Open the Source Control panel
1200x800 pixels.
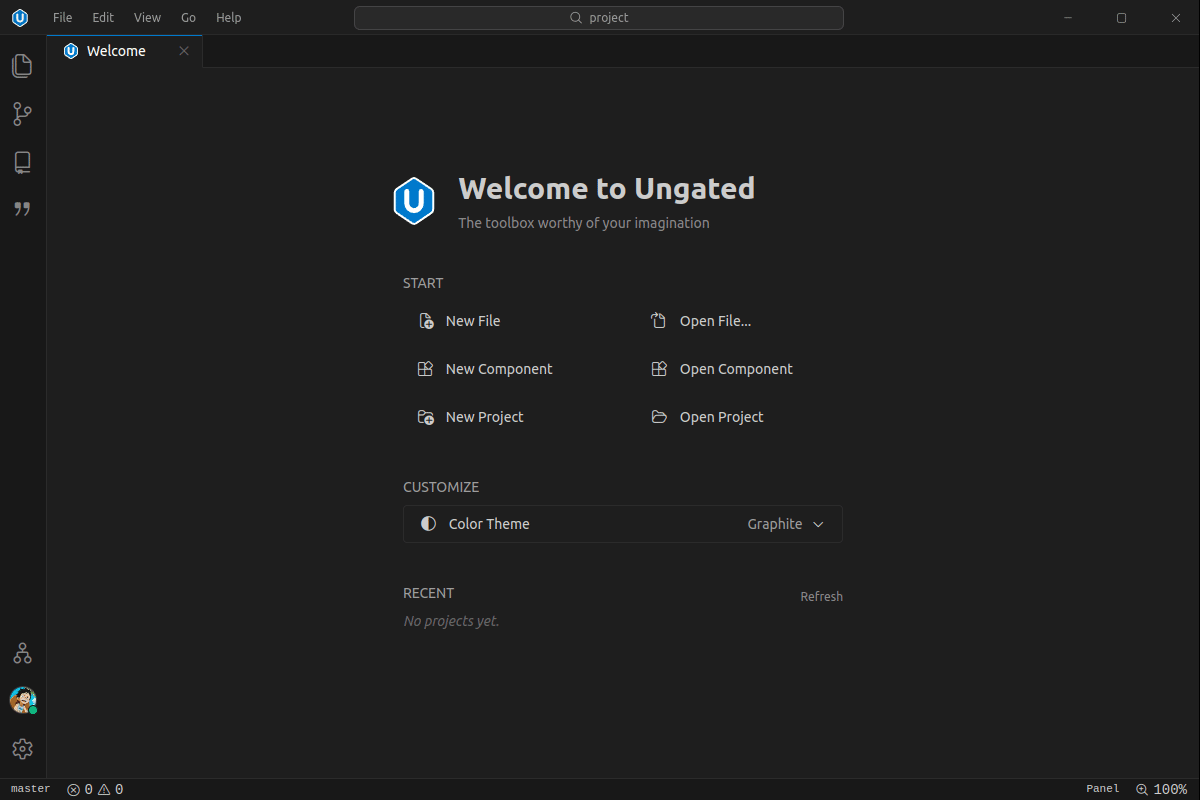22,113
